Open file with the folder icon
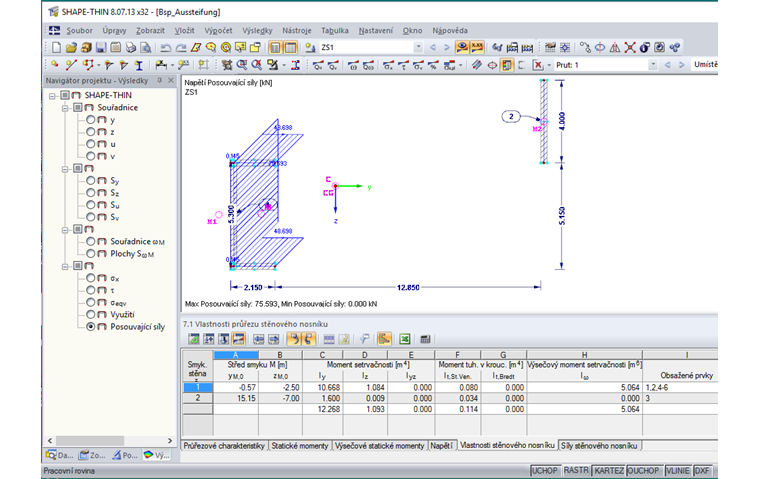This screenshot has width=760, height=479. pos(71,48)
